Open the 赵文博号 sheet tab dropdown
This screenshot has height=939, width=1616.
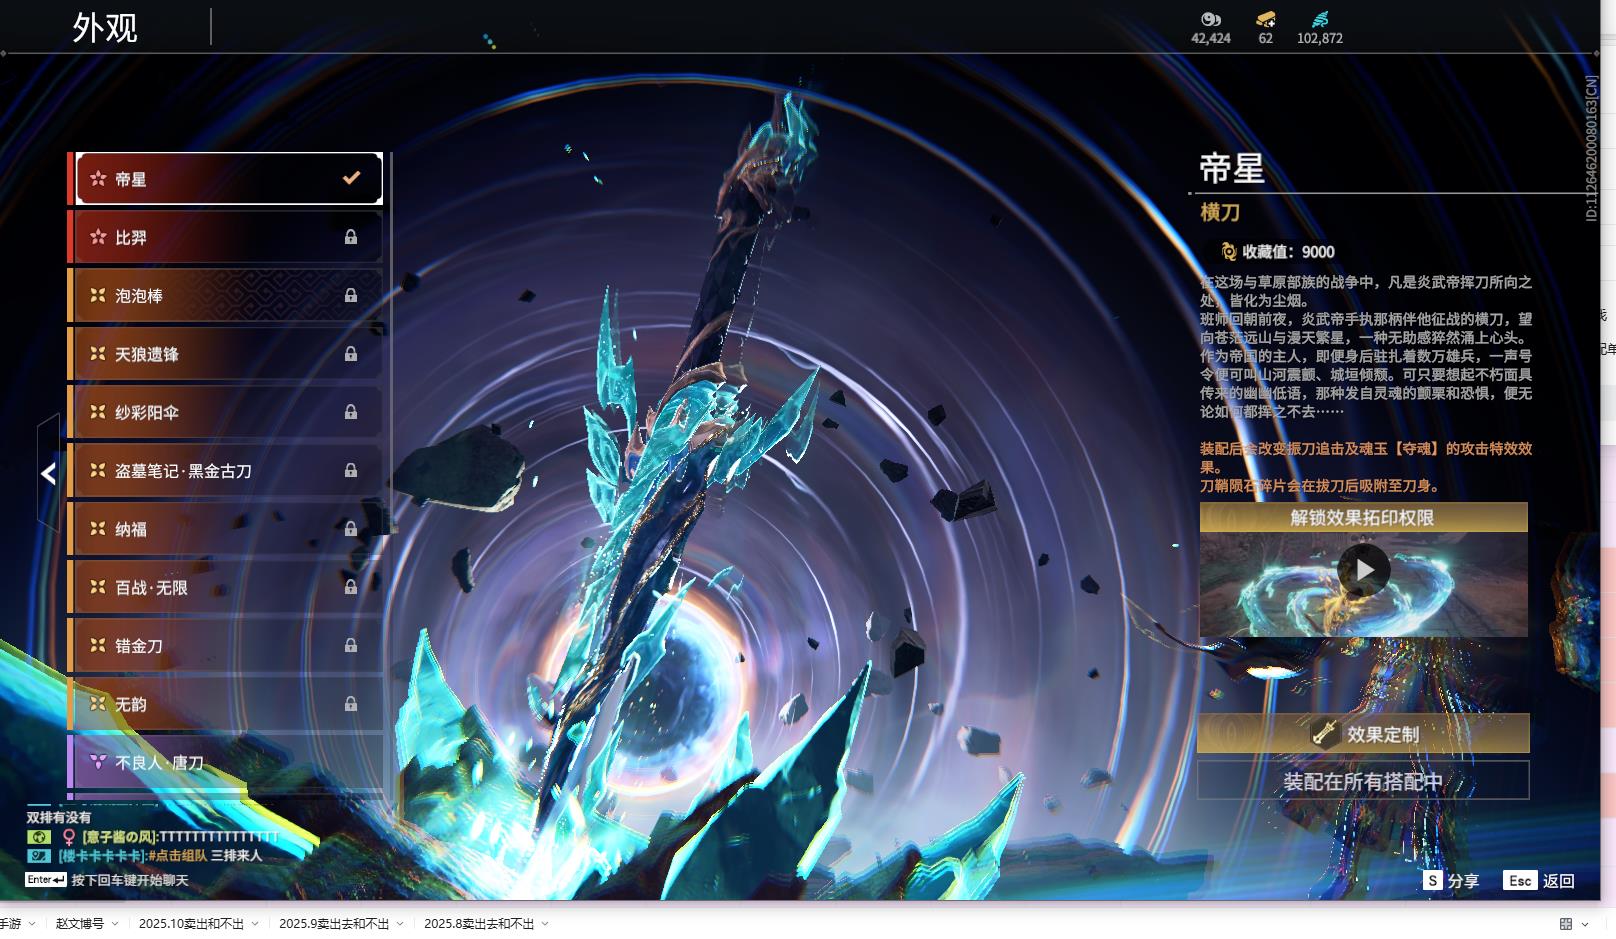(x=115, y=923)
